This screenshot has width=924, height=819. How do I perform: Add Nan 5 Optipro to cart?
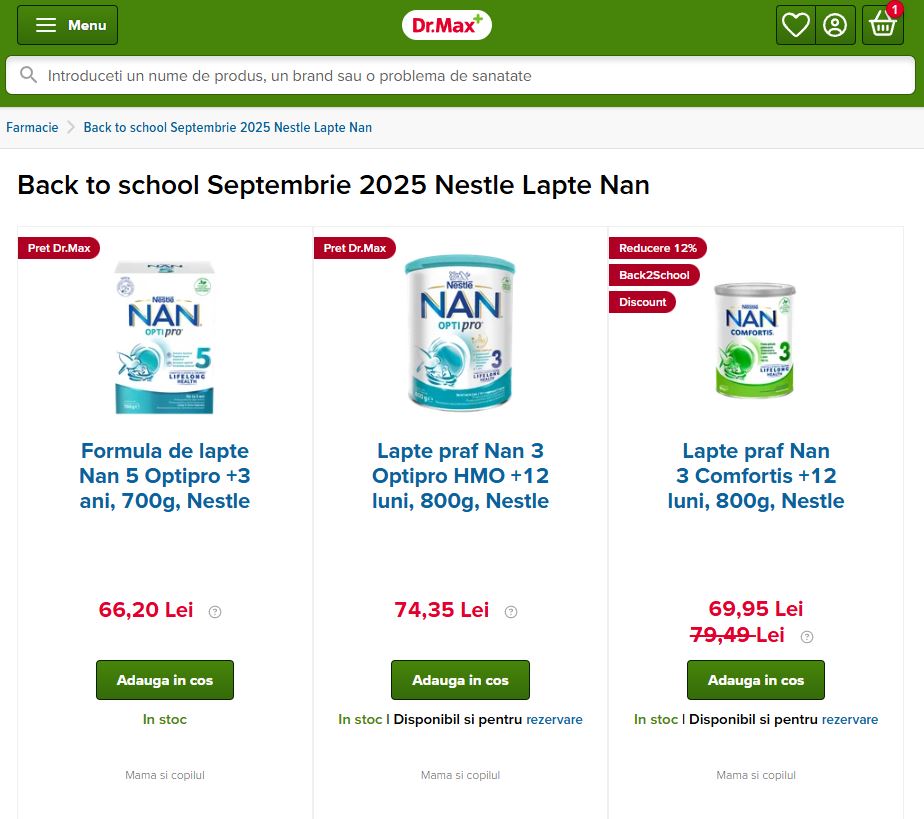[165, 680]
